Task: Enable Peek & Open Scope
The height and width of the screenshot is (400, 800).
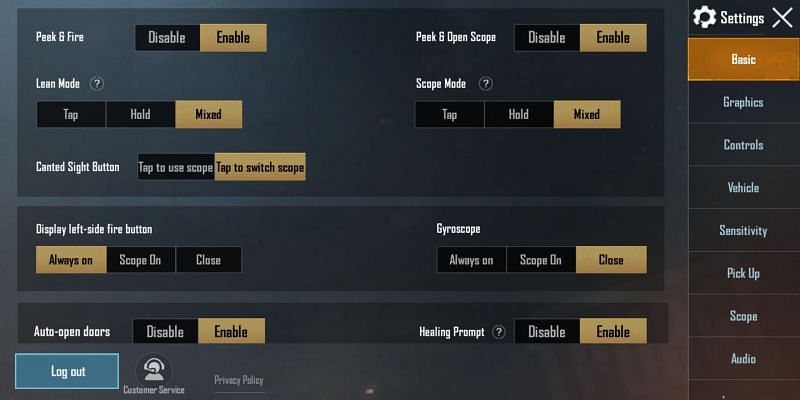Action: click(x=613, y=38)
